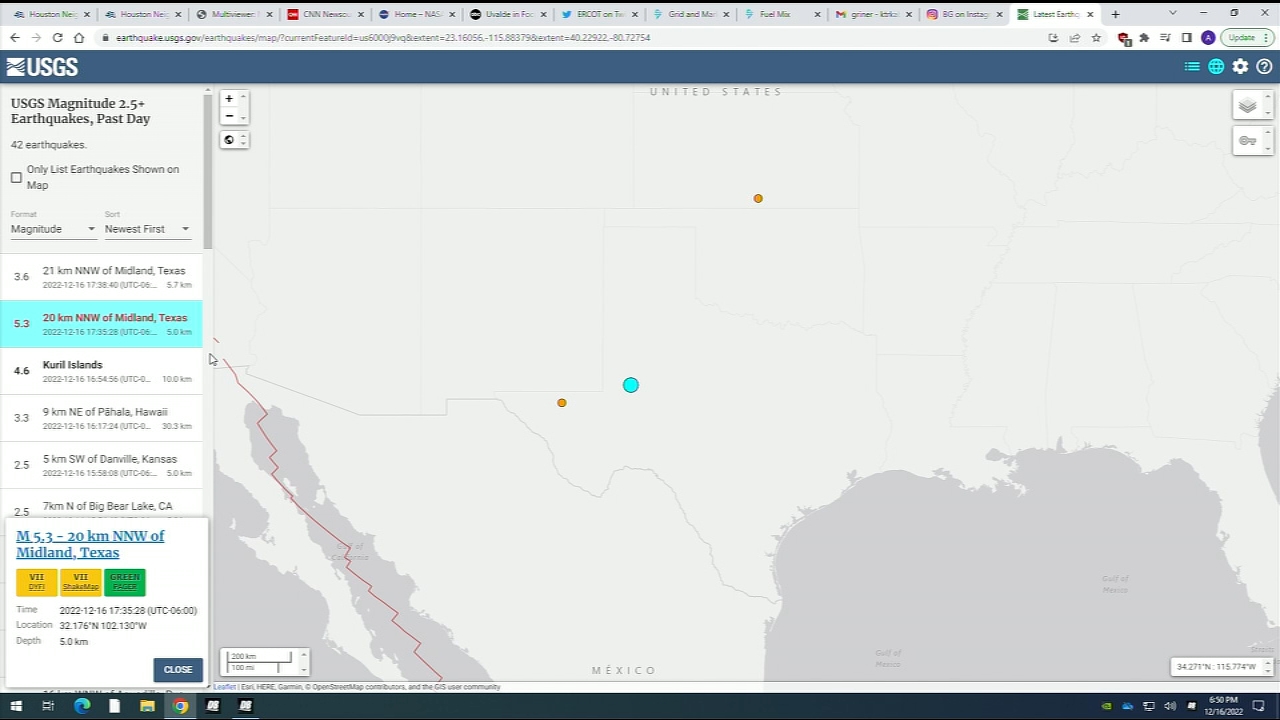1280x720 pixels.
Task: Open the map legend key icon
Action: point(1247,141)
